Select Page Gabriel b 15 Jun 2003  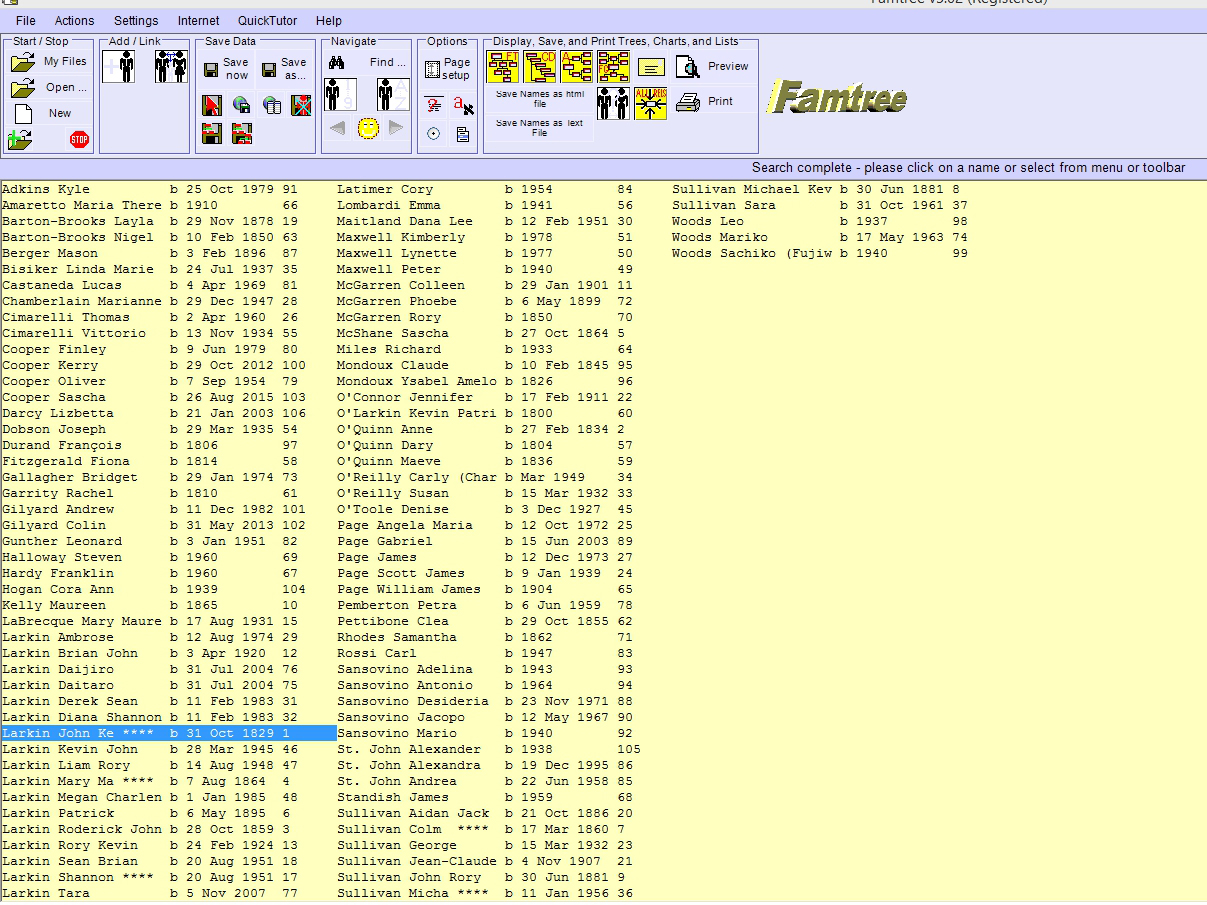coord(503,541)
